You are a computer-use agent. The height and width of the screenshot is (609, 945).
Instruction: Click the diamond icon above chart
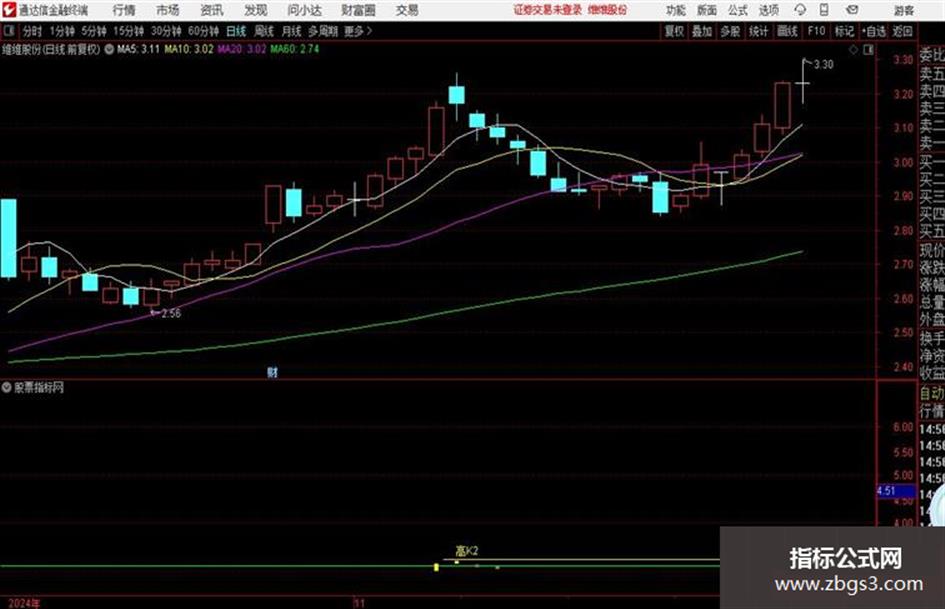pos(853,50)
